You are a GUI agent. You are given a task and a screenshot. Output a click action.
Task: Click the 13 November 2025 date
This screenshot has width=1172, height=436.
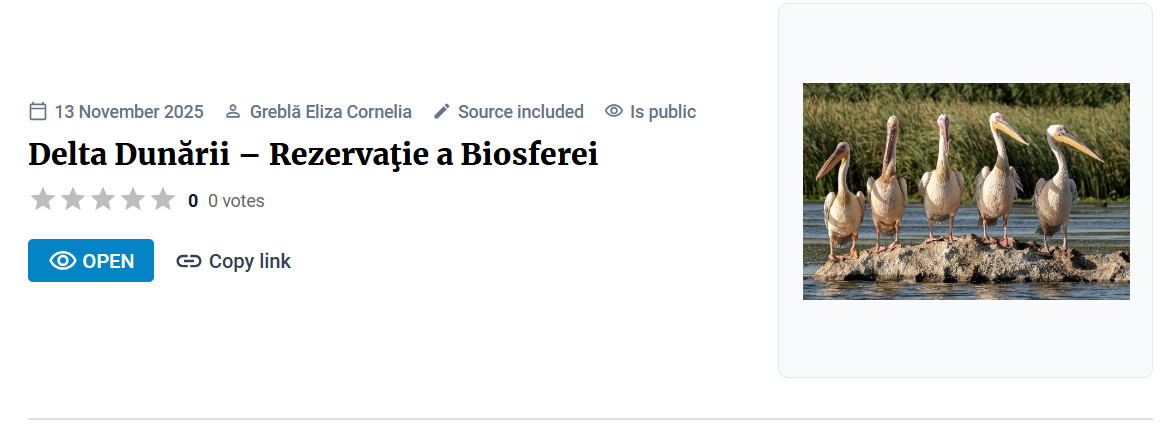pyautogui.click(x=129, y=111)
